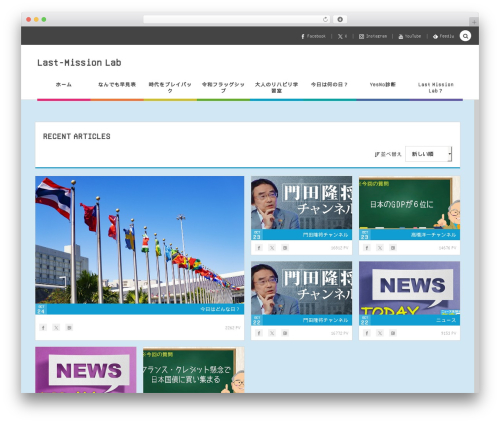Go to the ホーム menu item
The width and height of the screenshot is (500, 423).
[64, 85]
